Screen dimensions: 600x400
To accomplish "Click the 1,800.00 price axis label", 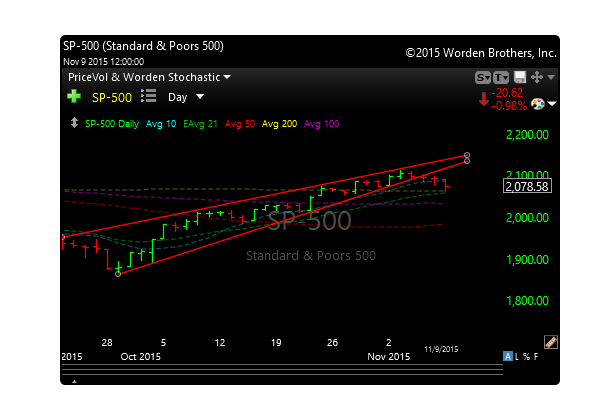I will coord(527,301).
